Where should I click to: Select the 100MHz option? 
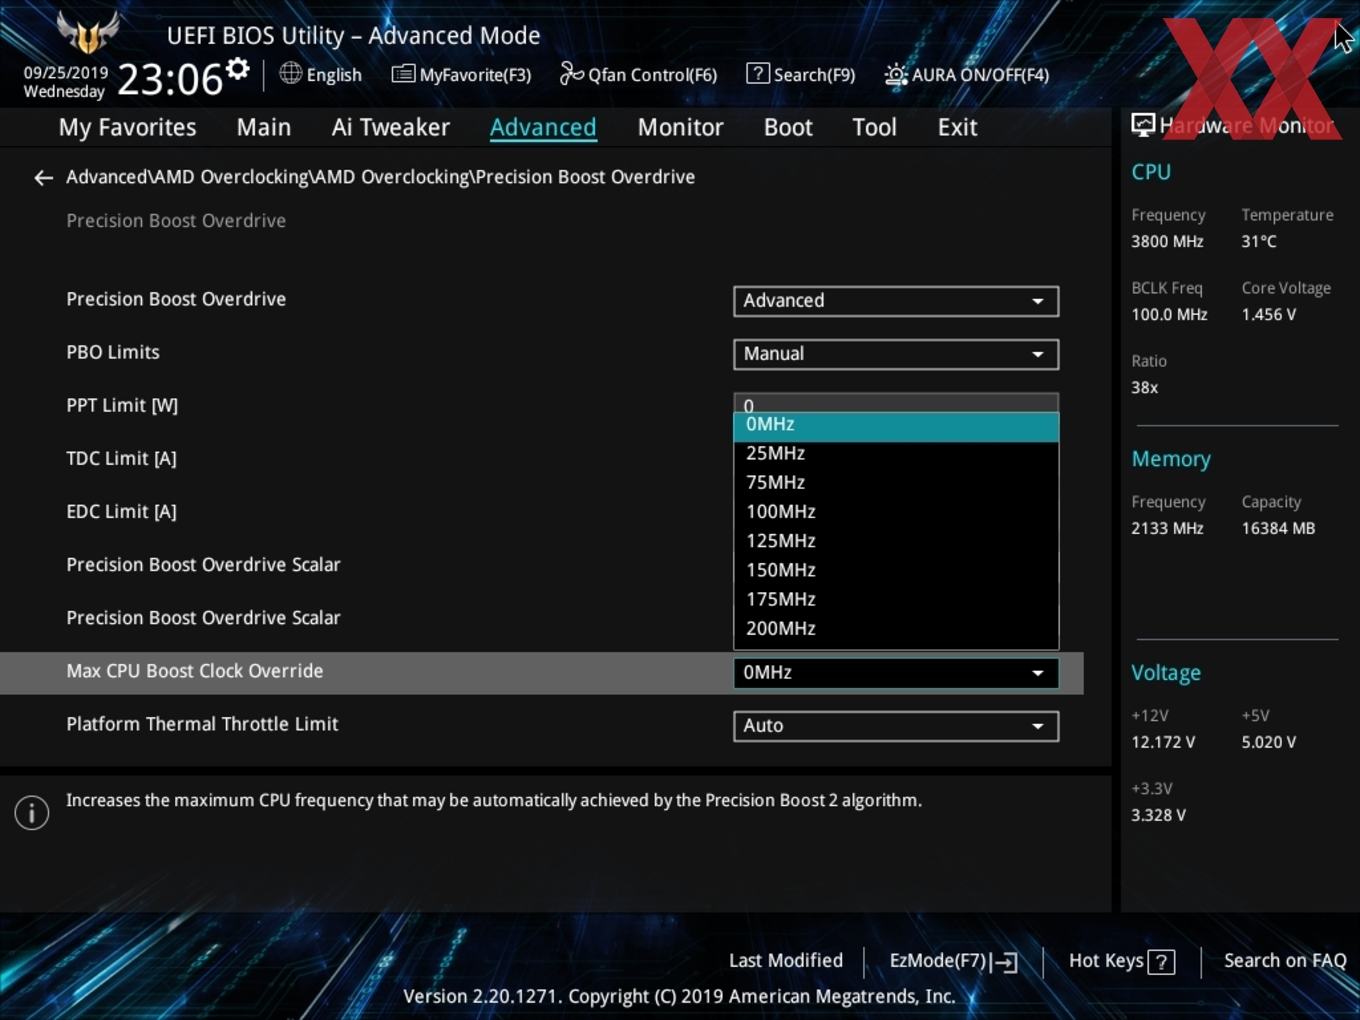click(x=896, y=512)
